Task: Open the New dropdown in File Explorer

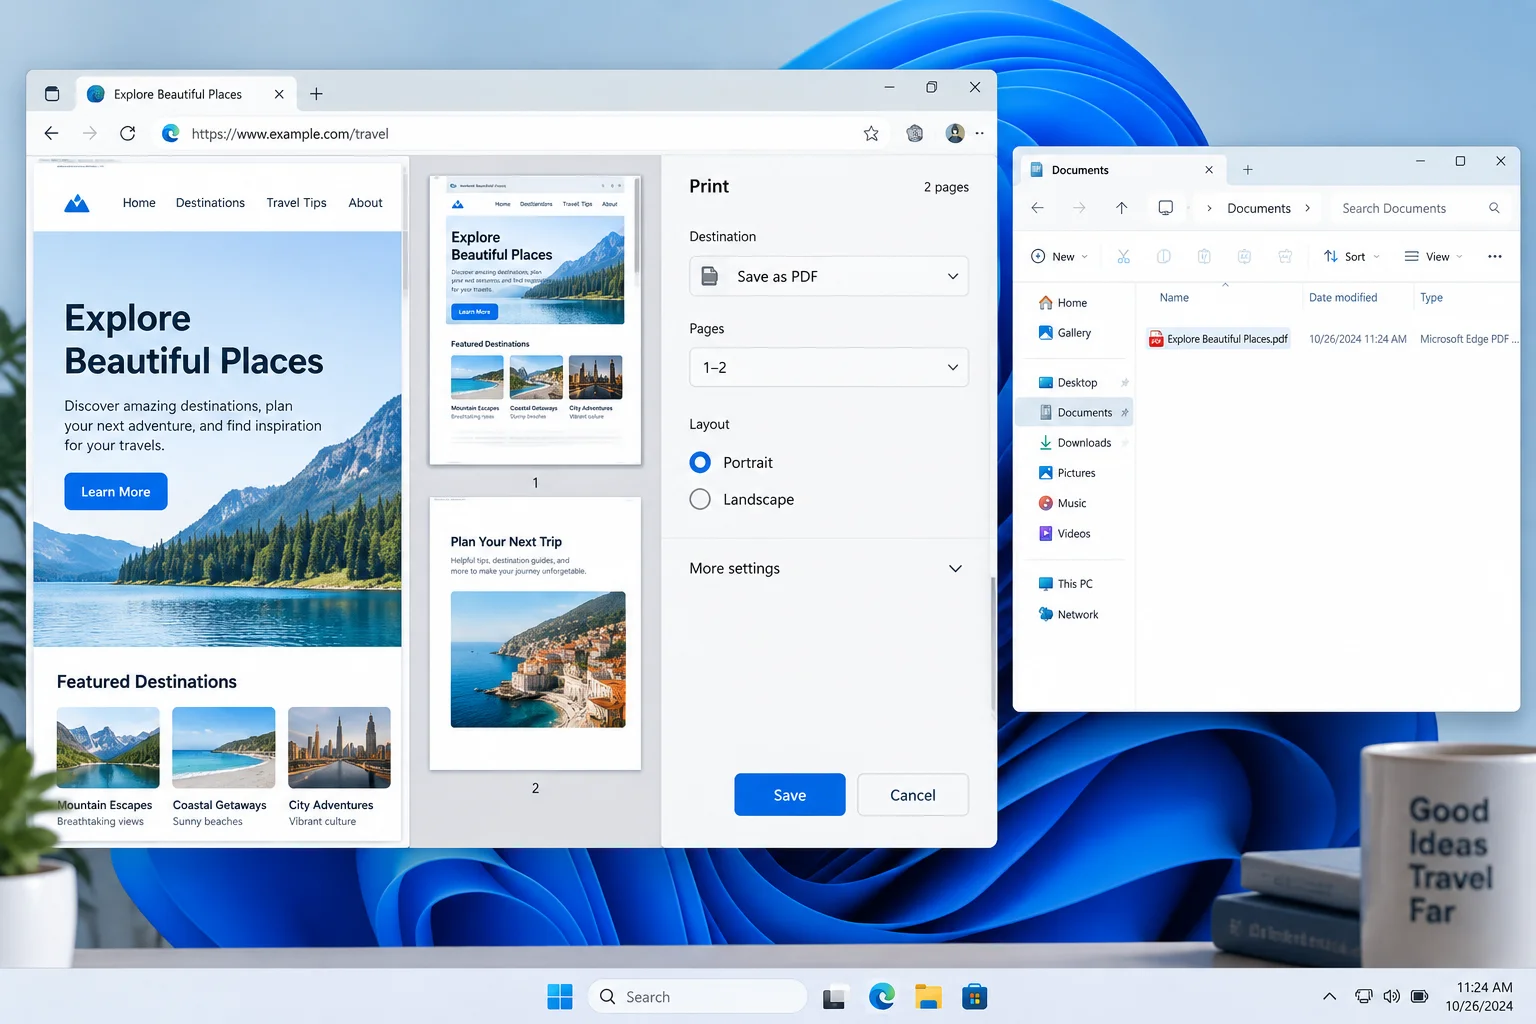Action: (1059, 257)
